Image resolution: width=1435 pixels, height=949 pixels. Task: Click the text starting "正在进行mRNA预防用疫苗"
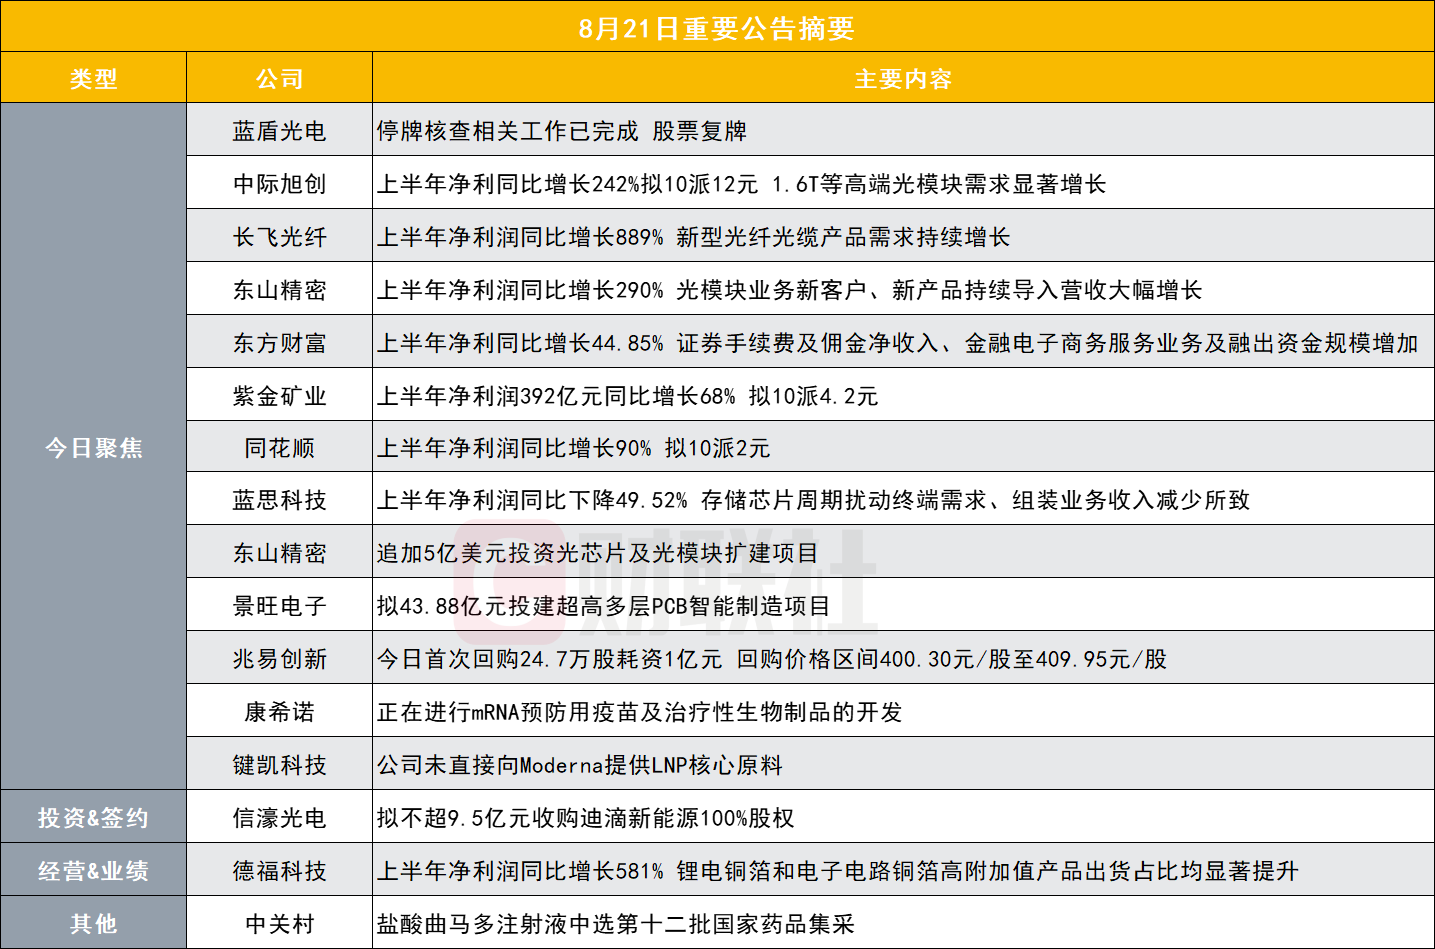[640, 712]
